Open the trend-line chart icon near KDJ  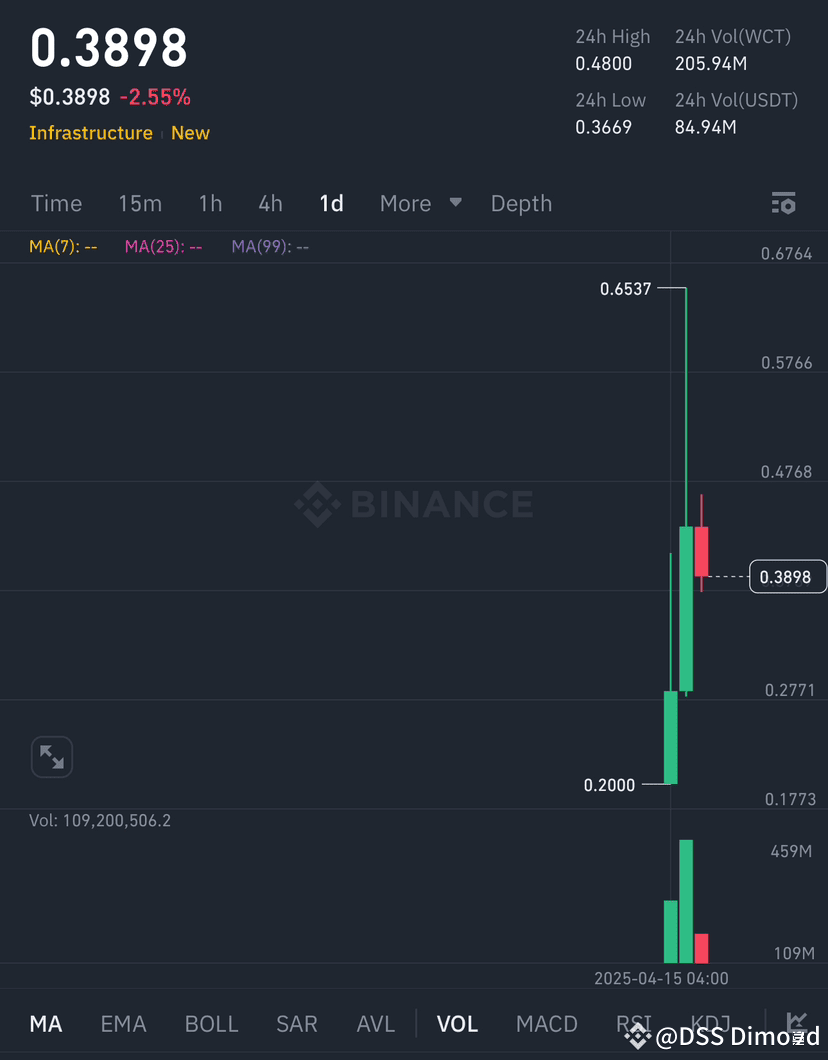point(797,1024)
